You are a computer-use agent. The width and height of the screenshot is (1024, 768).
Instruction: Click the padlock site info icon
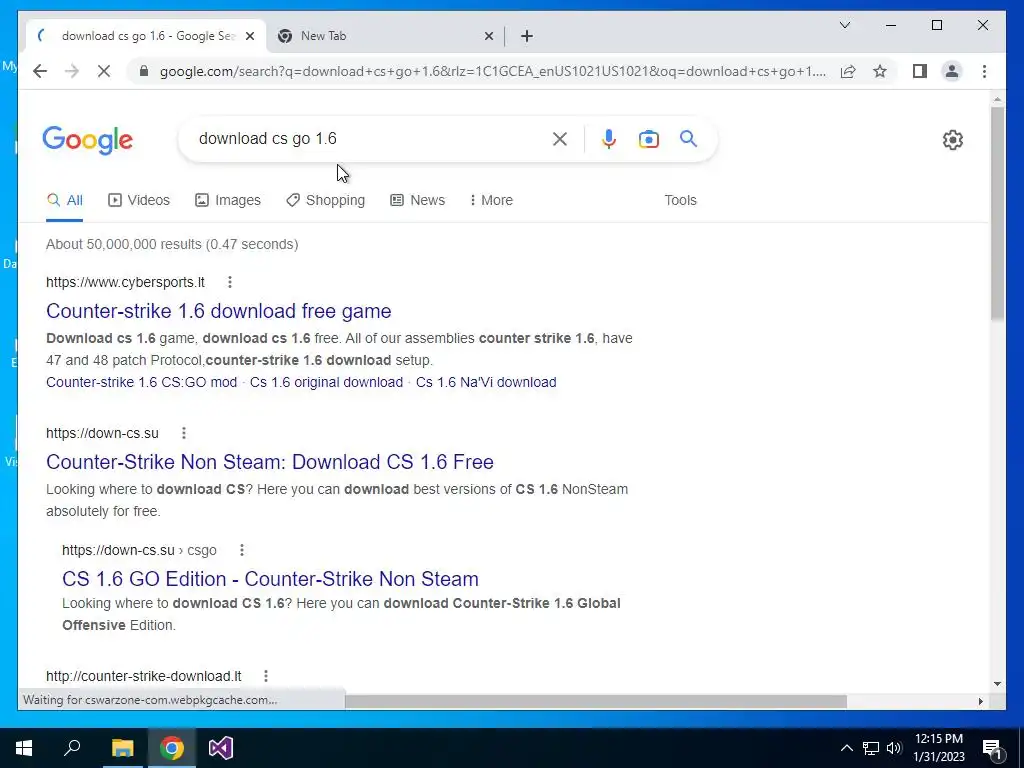(x=144, y=71)
